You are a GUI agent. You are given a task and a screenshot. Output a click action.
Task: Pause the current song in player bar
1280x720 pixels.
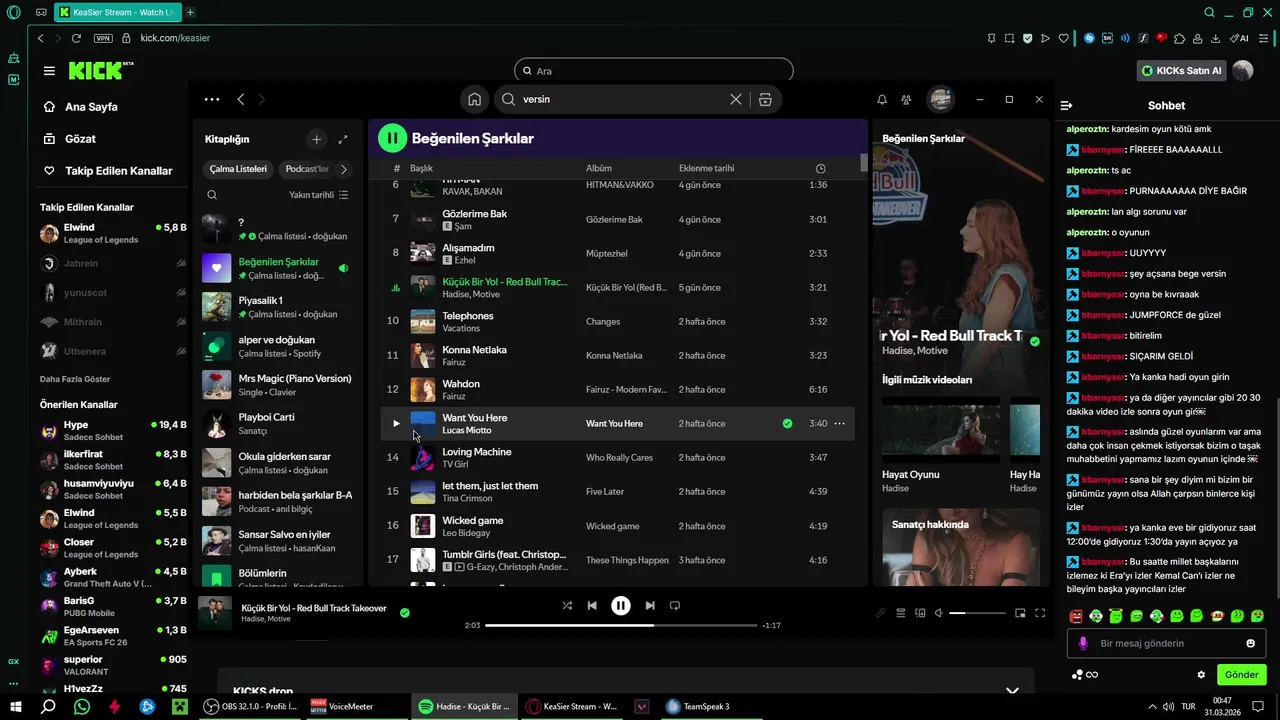click(x=621, y=605)
